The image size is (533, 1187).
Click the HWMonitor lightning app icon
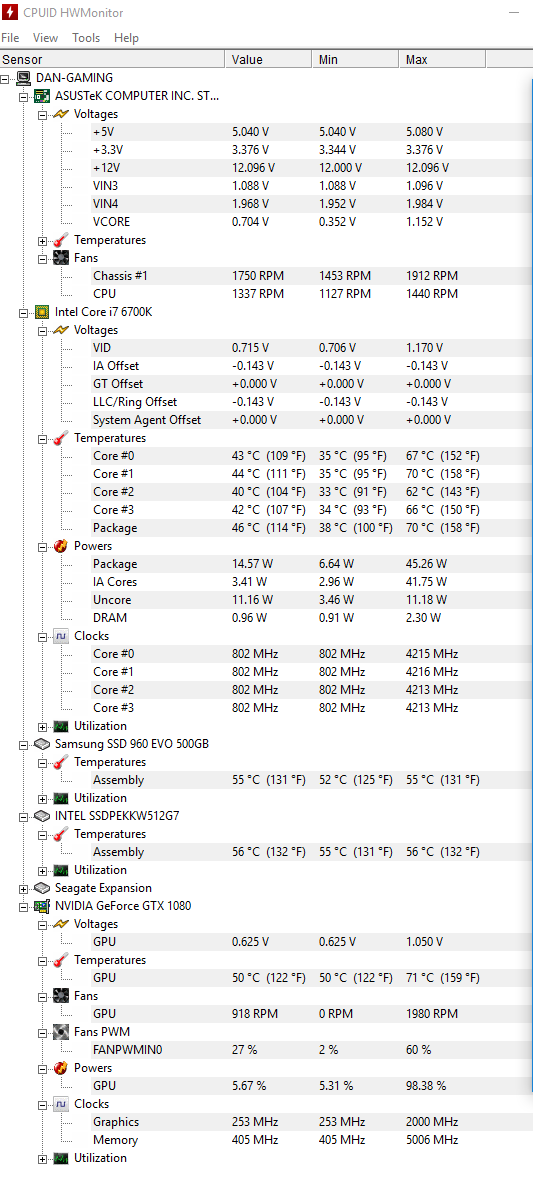pyautogui.click(x=10, y=13)
